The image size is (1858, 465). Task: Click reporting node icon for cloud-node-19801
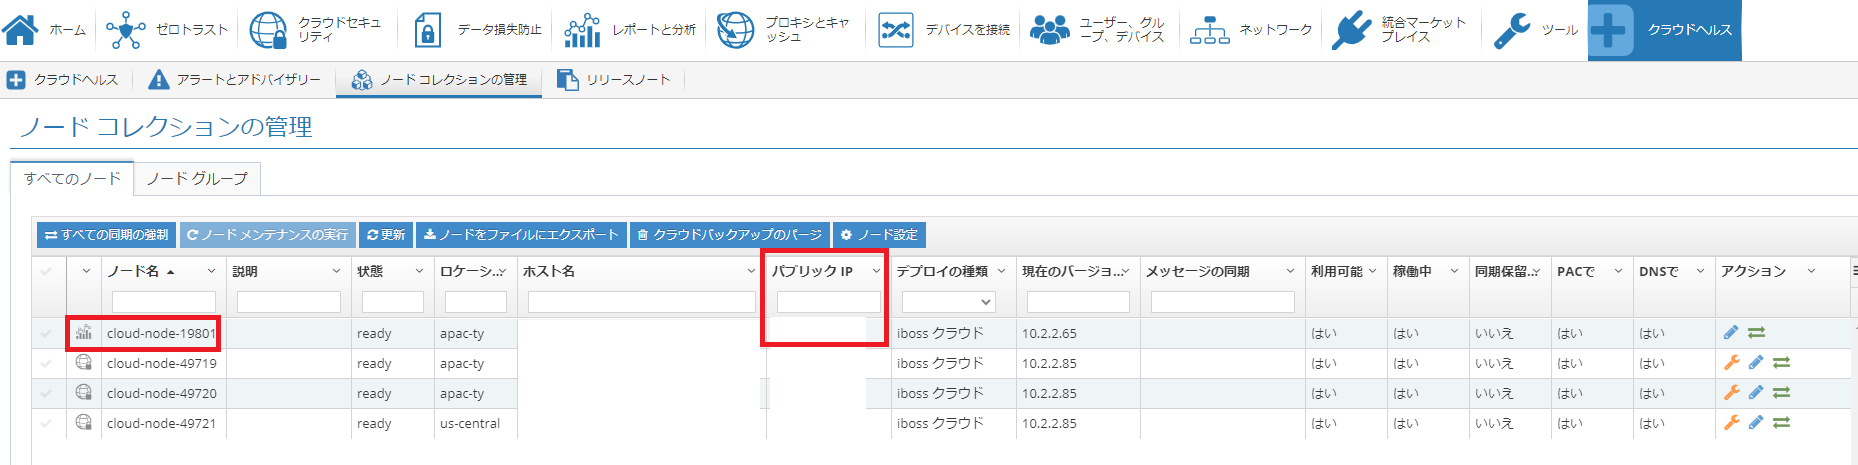[84, 333]
